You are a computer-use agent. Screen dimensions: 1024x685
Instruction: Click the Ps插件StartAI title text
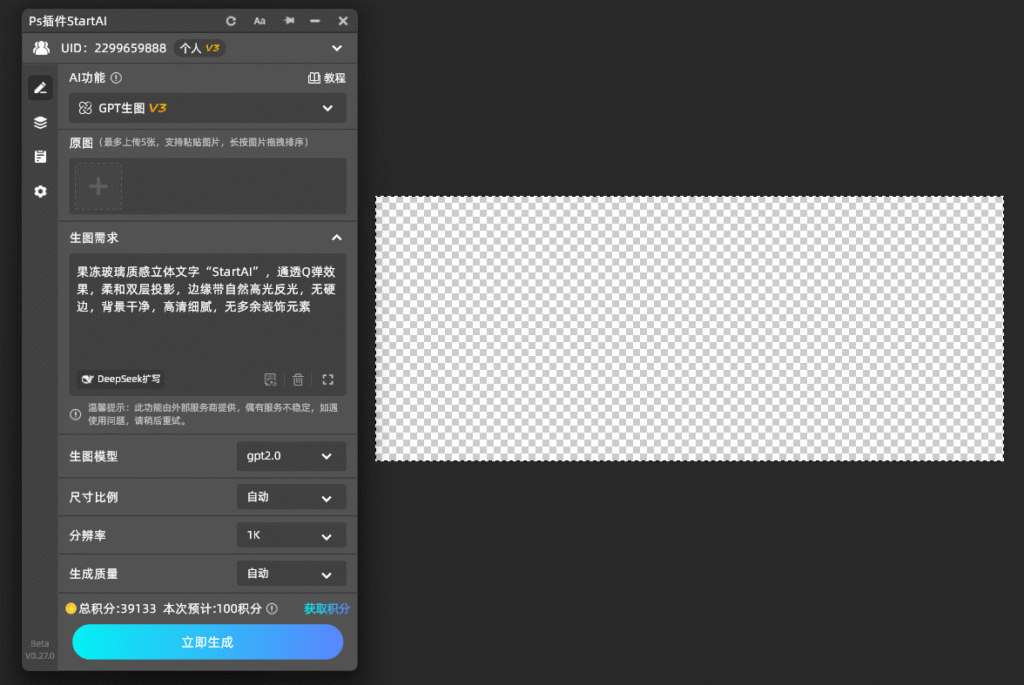[67, 21]
